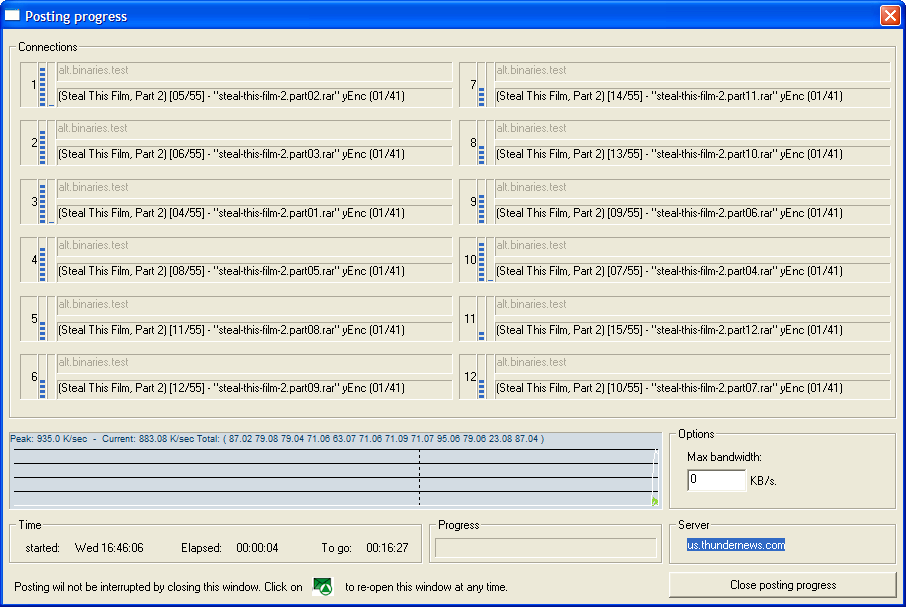The height and width of the screenshot is (607, 906).
Task: Click connection 12 alt.binaries.test newsgroup field
Action: click(692, 363)
